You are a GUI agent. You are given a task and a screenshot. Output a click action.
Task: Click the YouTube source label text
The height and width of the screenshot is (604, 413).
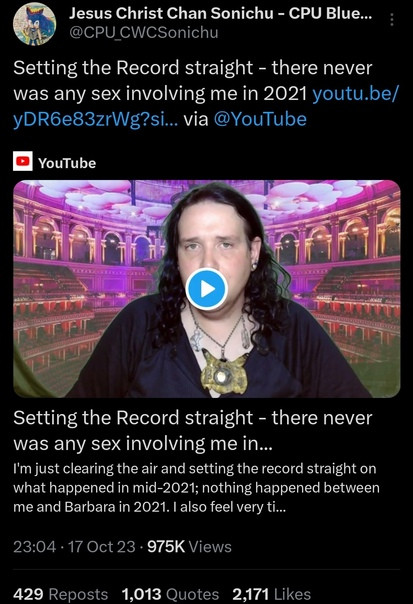[67, 163]
